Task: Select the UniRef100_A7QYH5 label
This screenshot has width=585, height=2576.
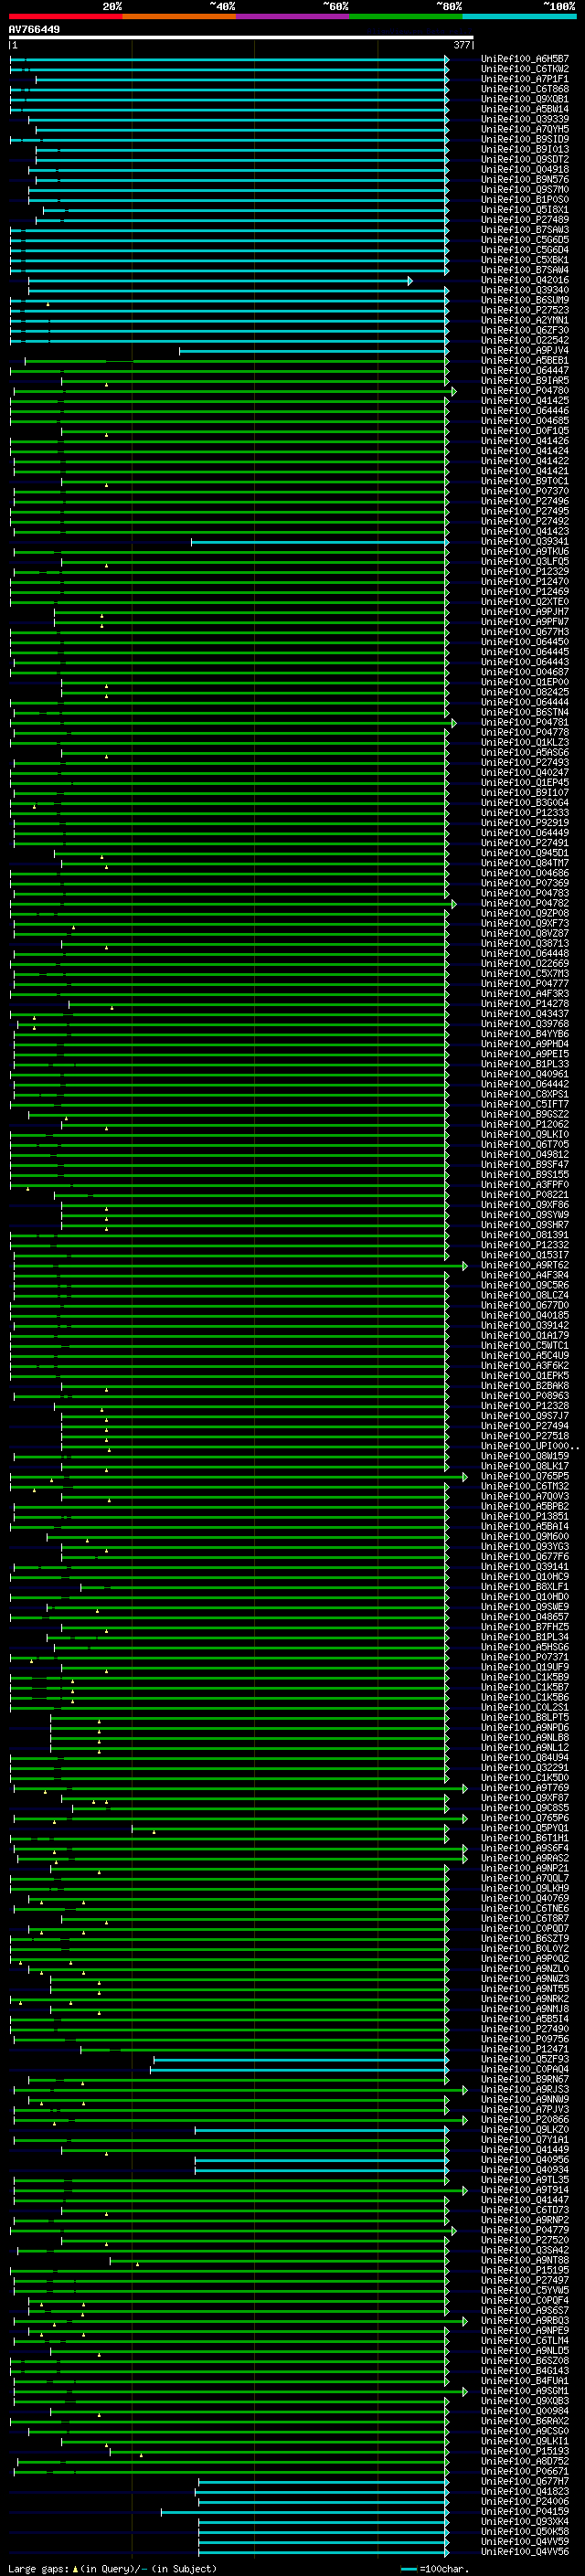Action: (525, 129)
